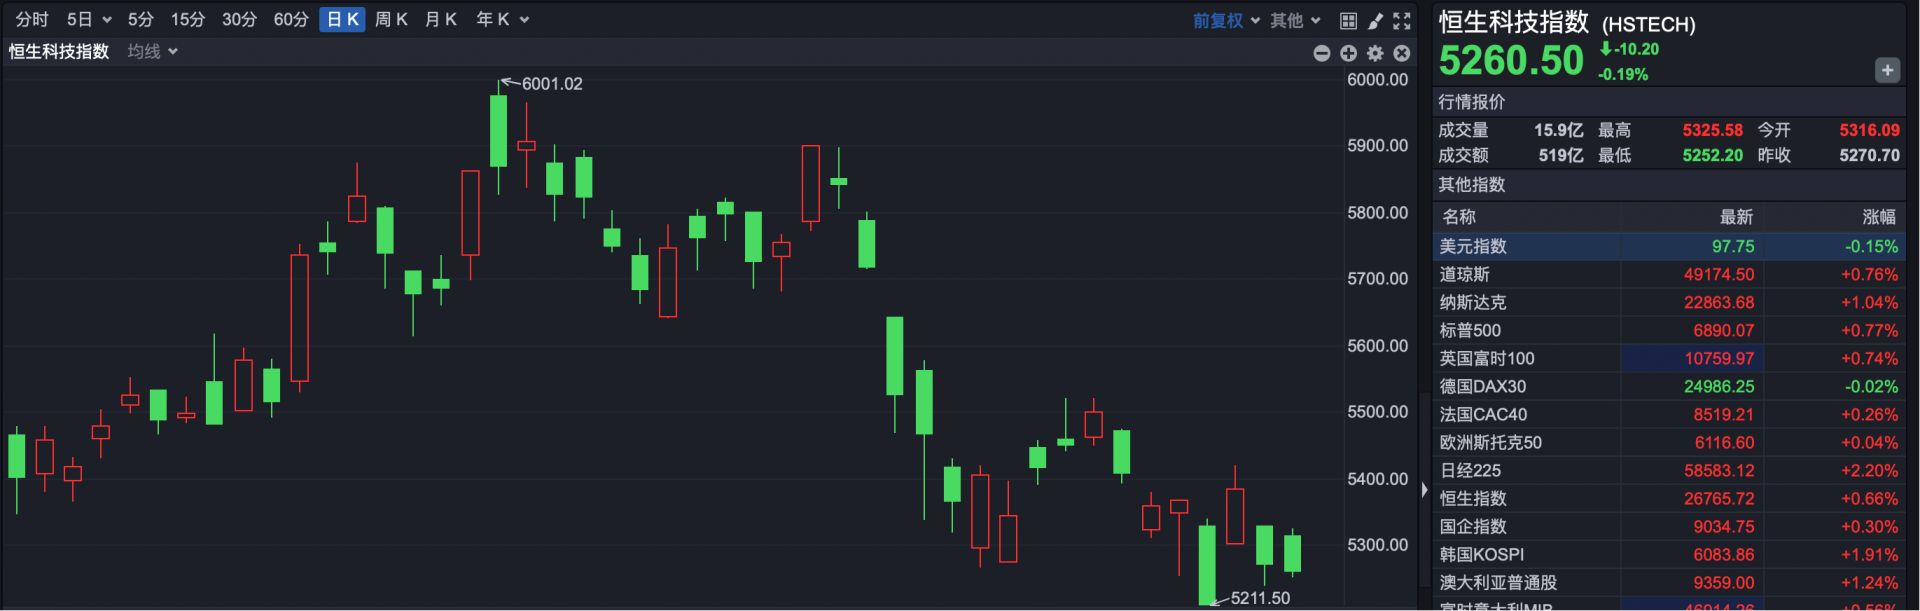The image size is (1920, 611).
Task: Expand the 前复权 adjustment dropdown
Action: pyautogui.click(x=1226, y=20)
